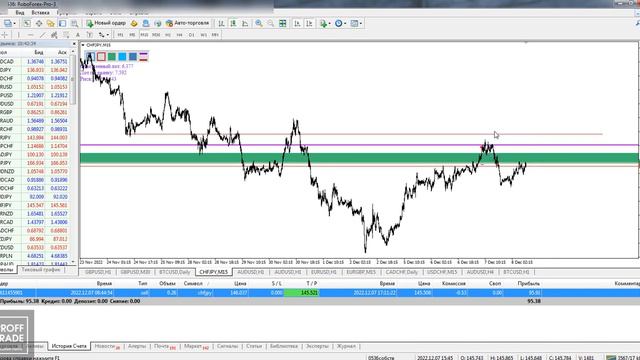Sort Market Watch by Аск column
Viewport: 640px width, 360px height.
[62, 52]
